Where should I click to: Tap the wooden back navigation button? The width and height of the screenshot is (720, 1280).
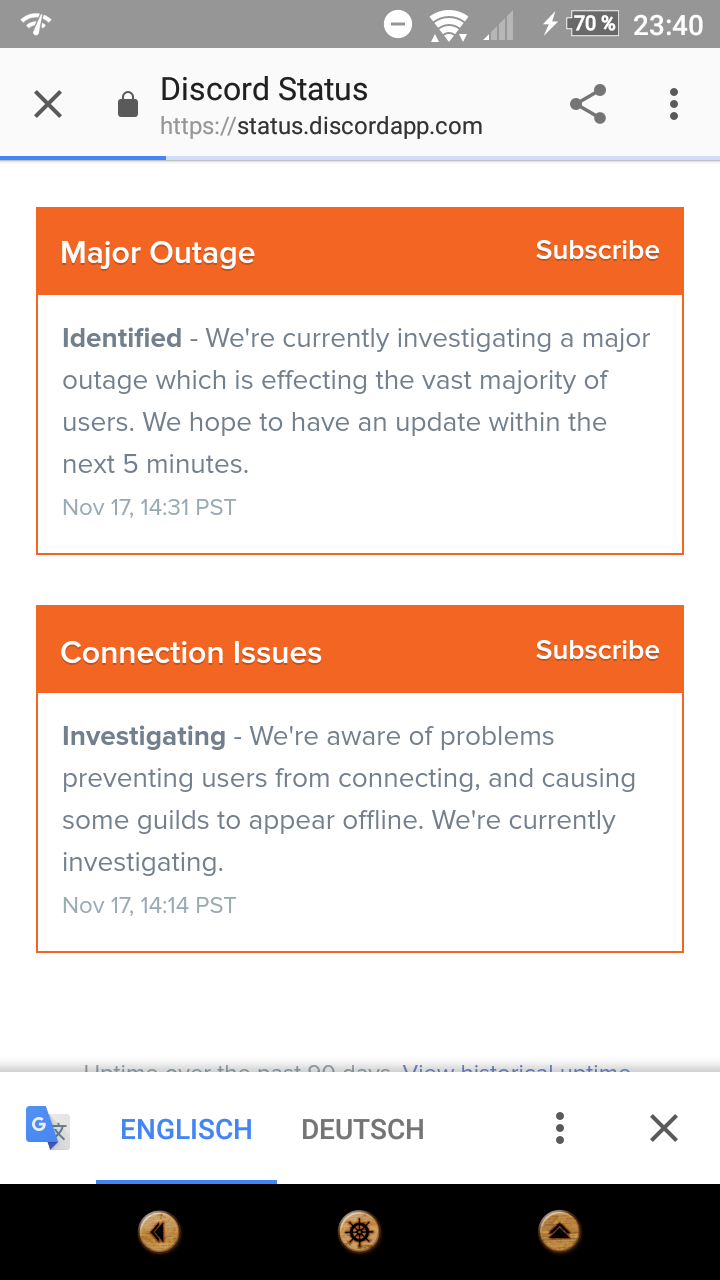(159, 1232)
